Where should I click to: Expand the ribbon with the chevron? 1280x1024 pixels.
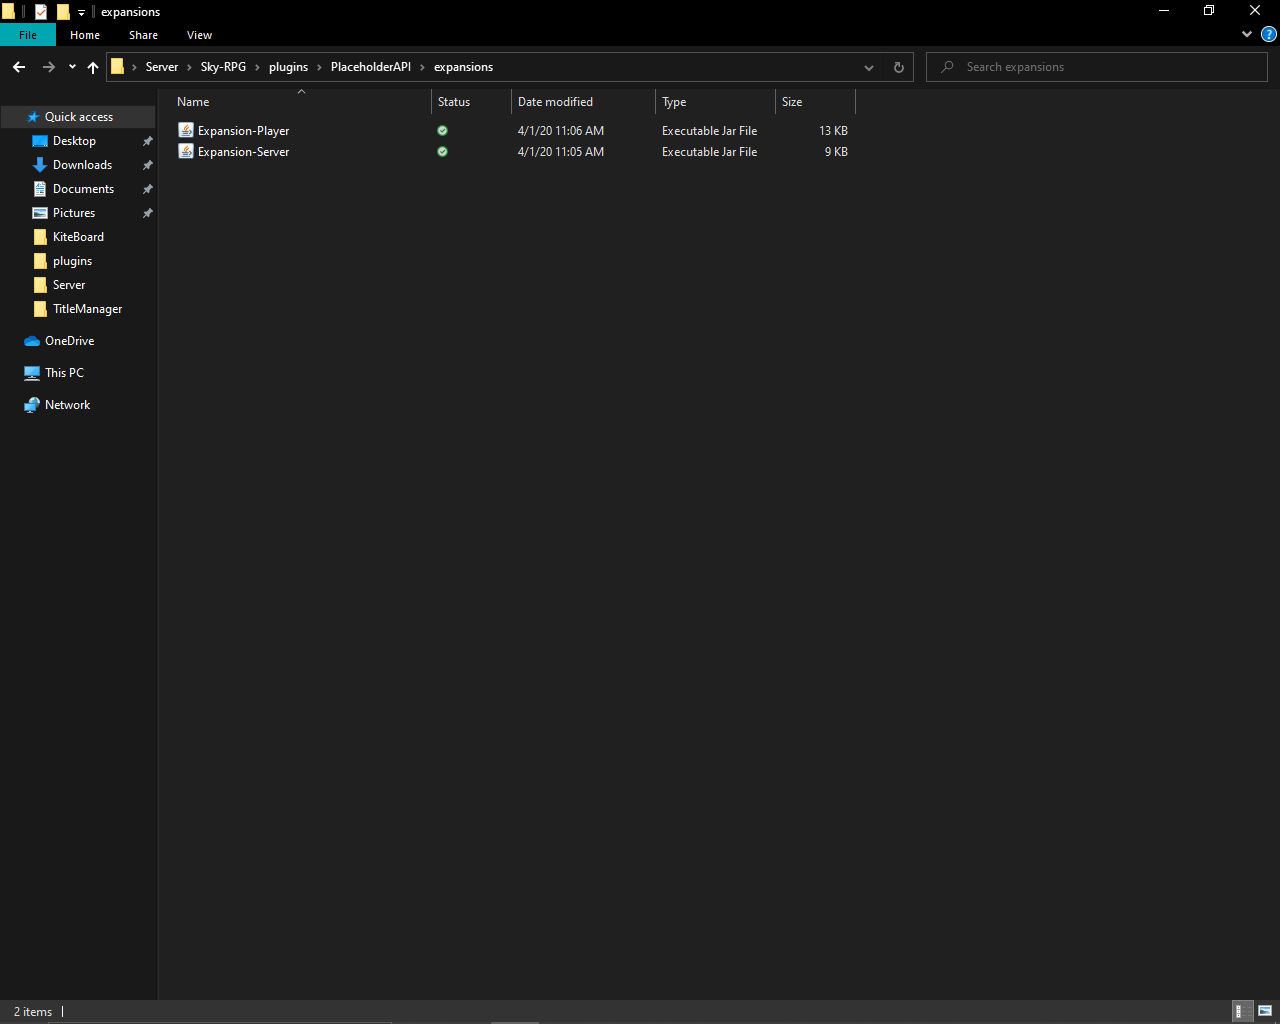pos(1246,34)
